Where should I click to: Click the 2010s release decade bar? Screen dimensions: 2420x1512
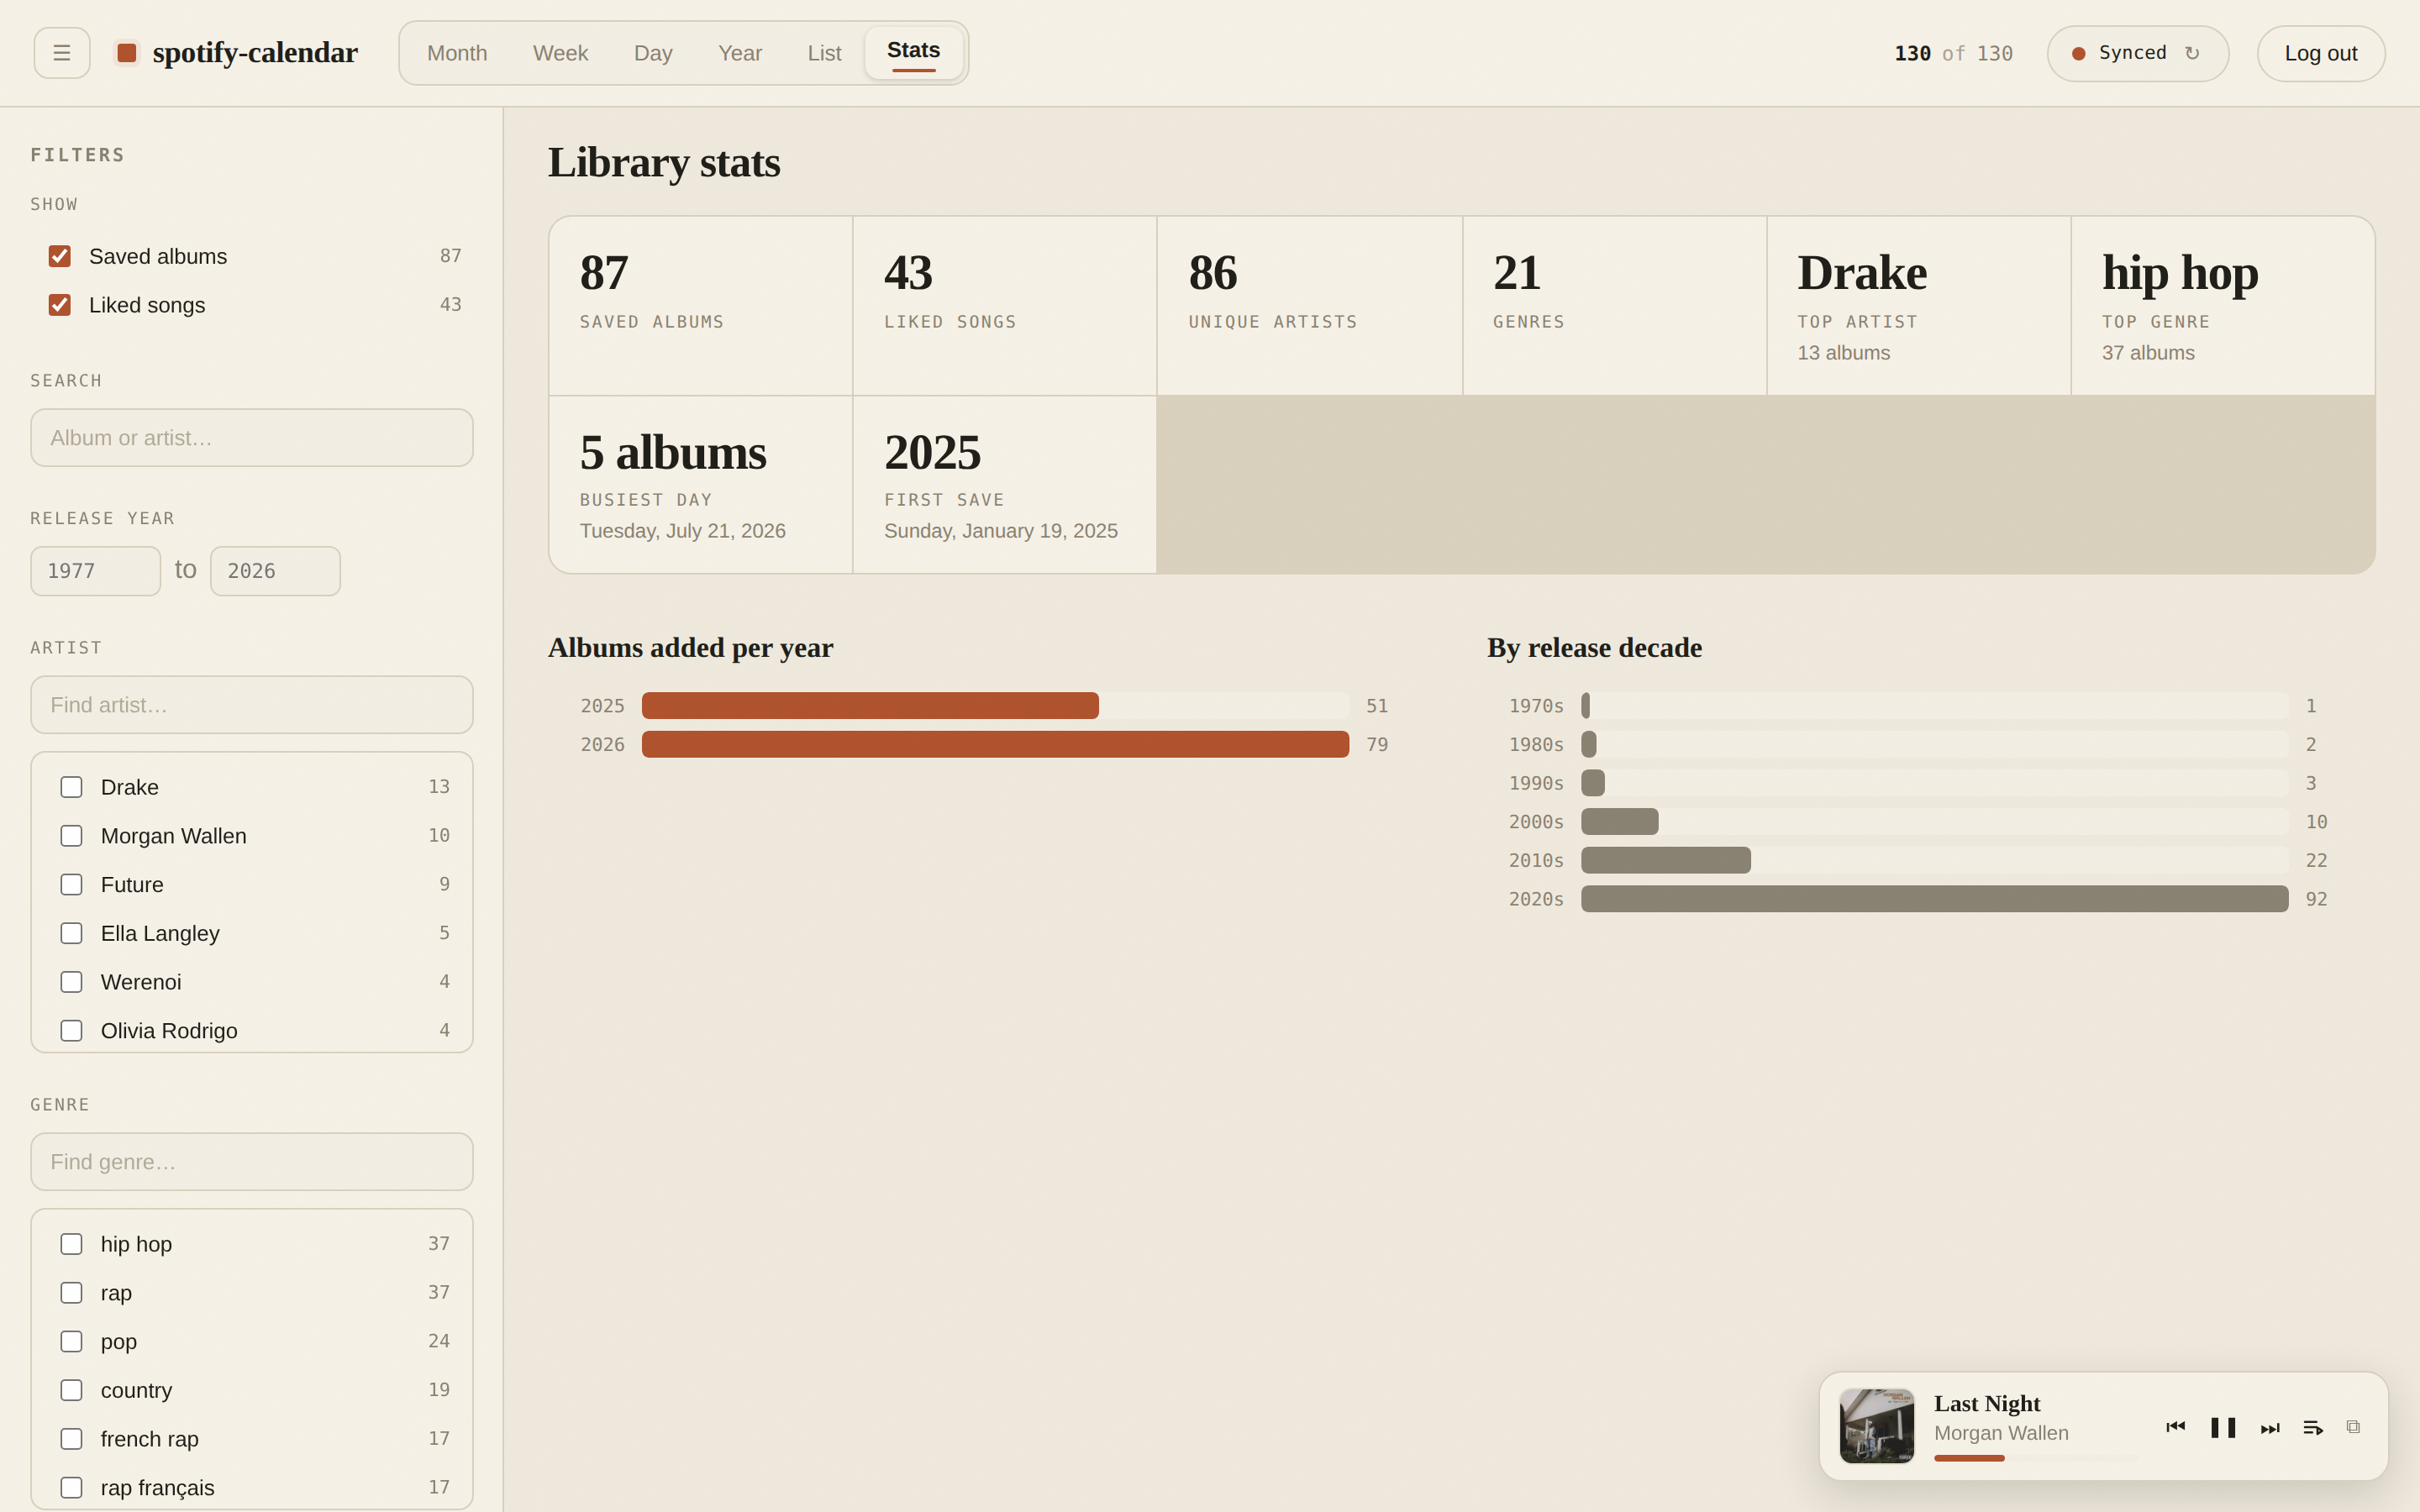tap(1666, 860)
